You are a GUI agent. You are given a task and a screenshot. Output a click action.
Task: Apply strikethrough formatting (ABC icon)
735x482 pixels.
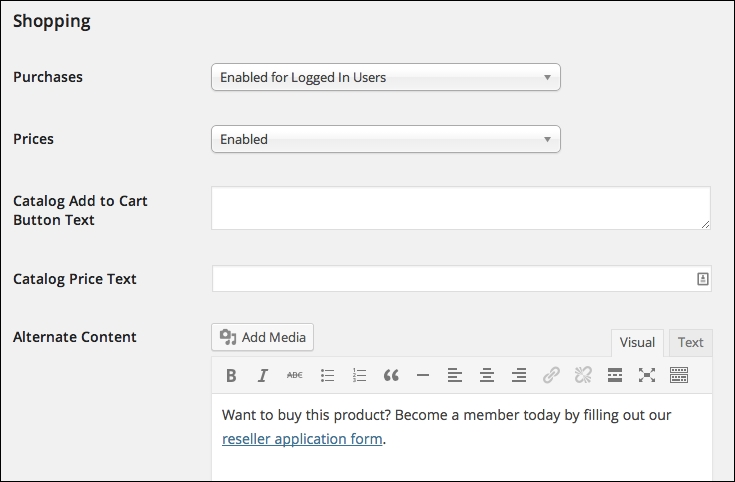[x=295, y=375]
